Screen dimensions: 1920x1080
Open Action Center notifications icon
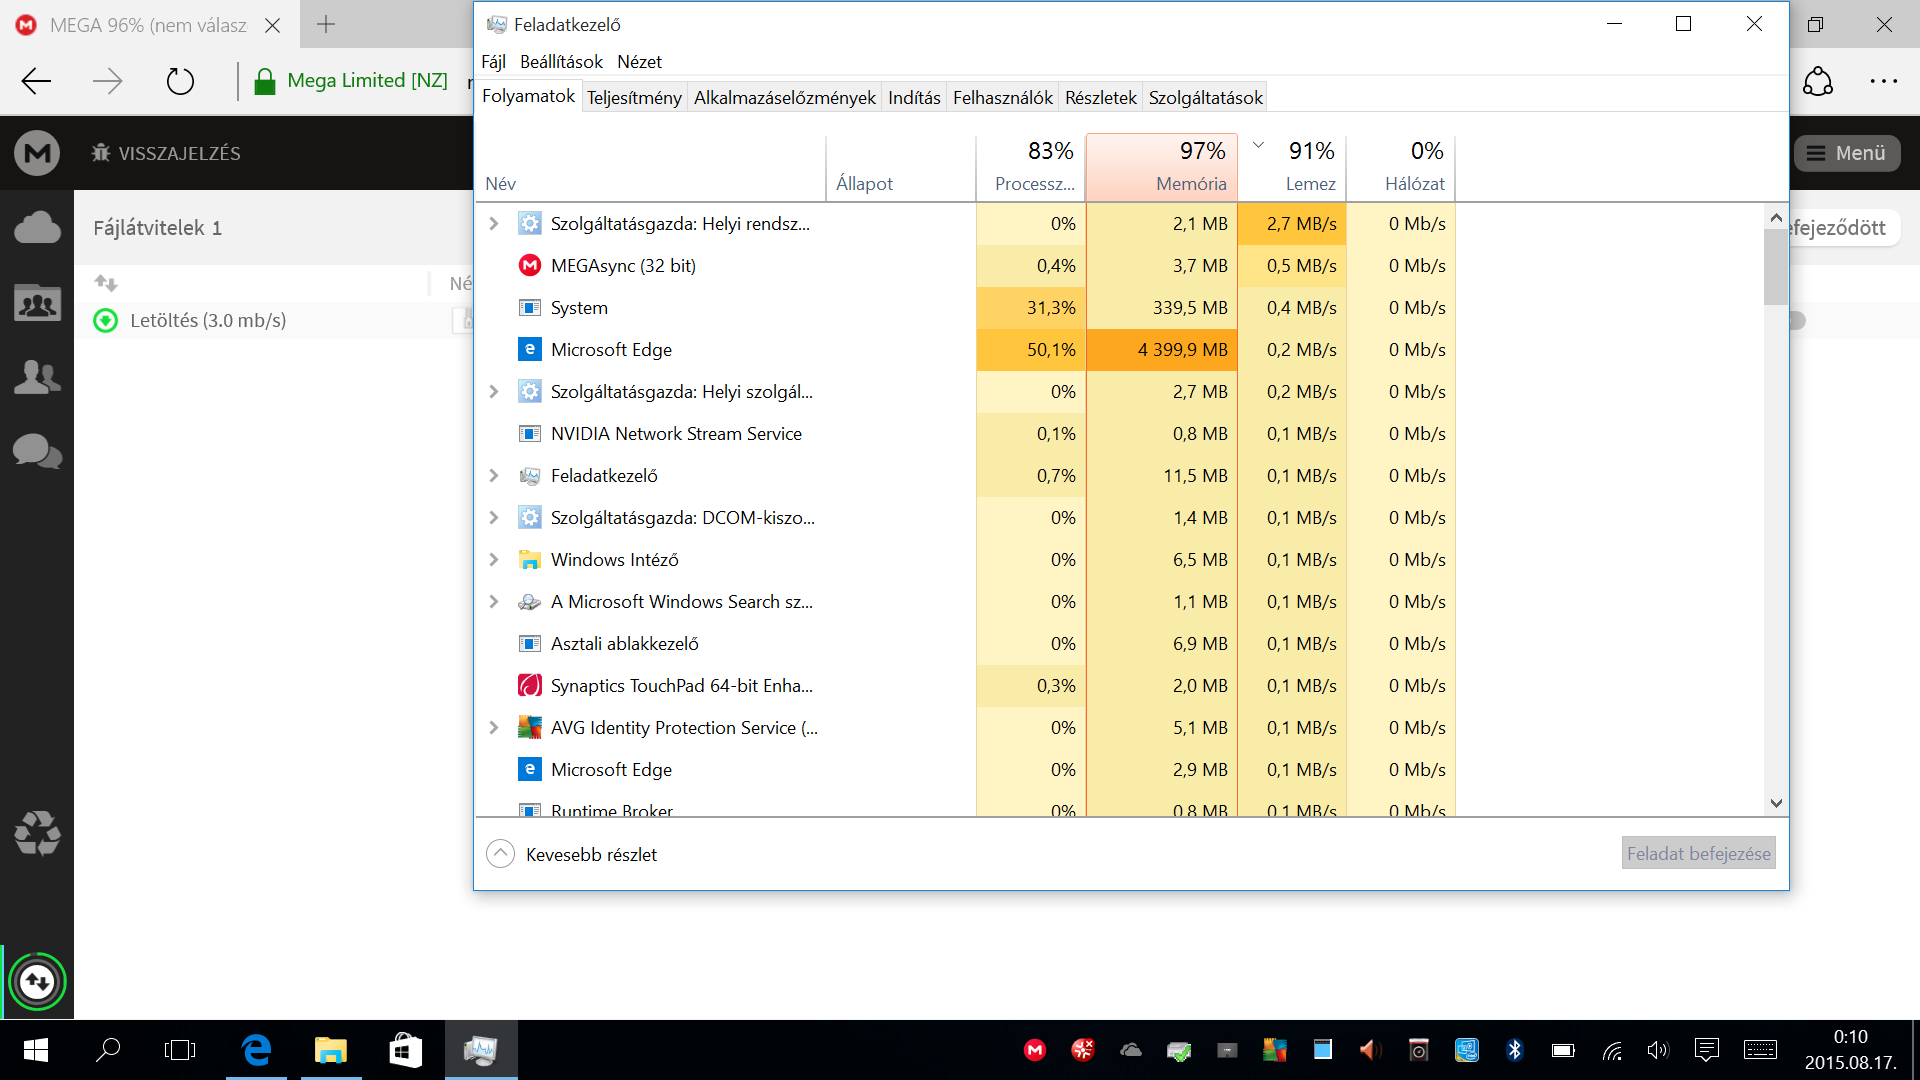point(1707,1050)
